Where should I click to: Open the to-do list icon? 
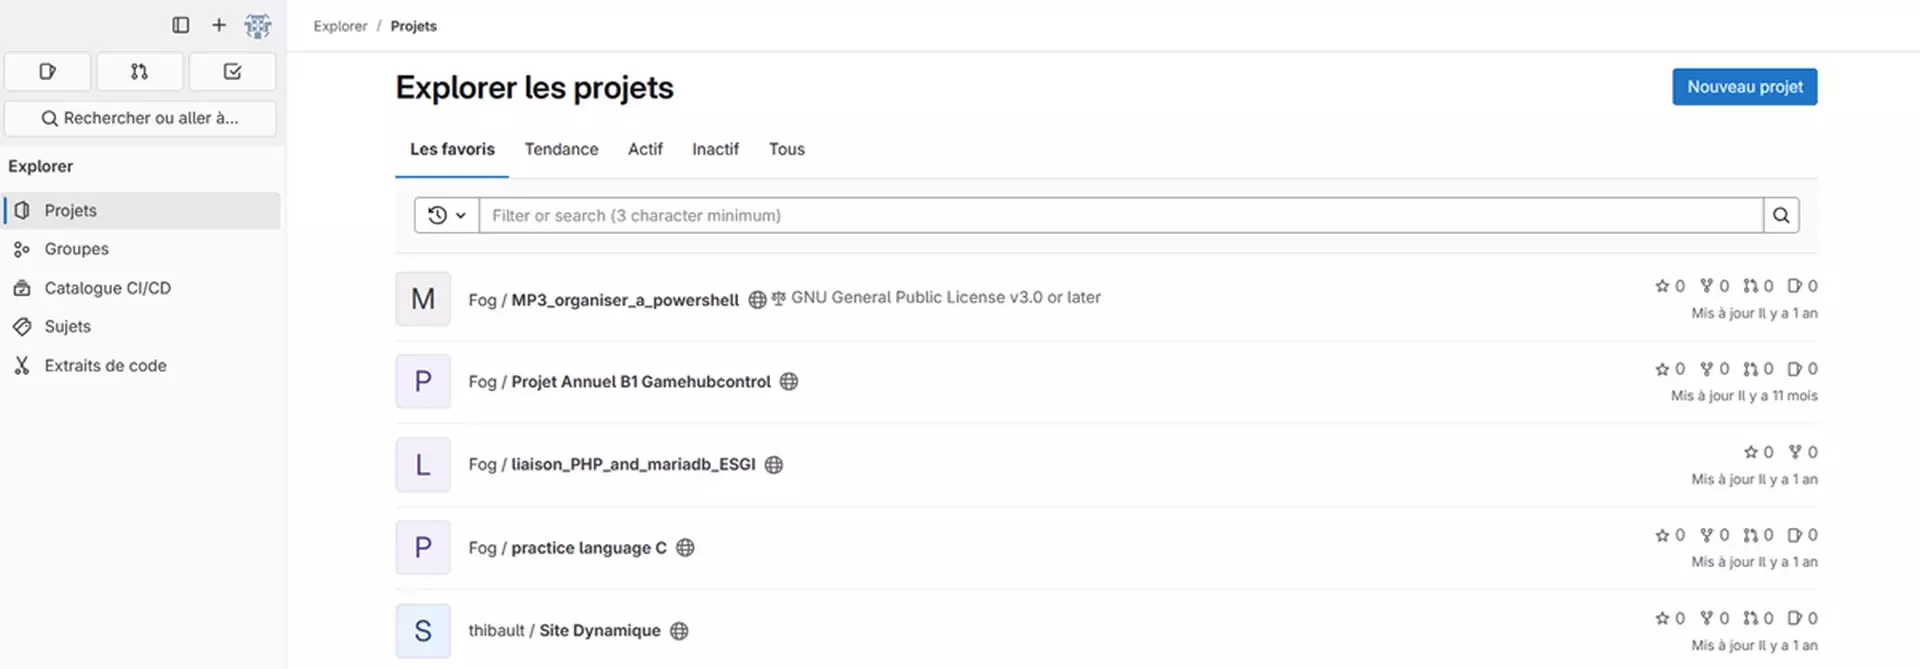click(232, 72)
